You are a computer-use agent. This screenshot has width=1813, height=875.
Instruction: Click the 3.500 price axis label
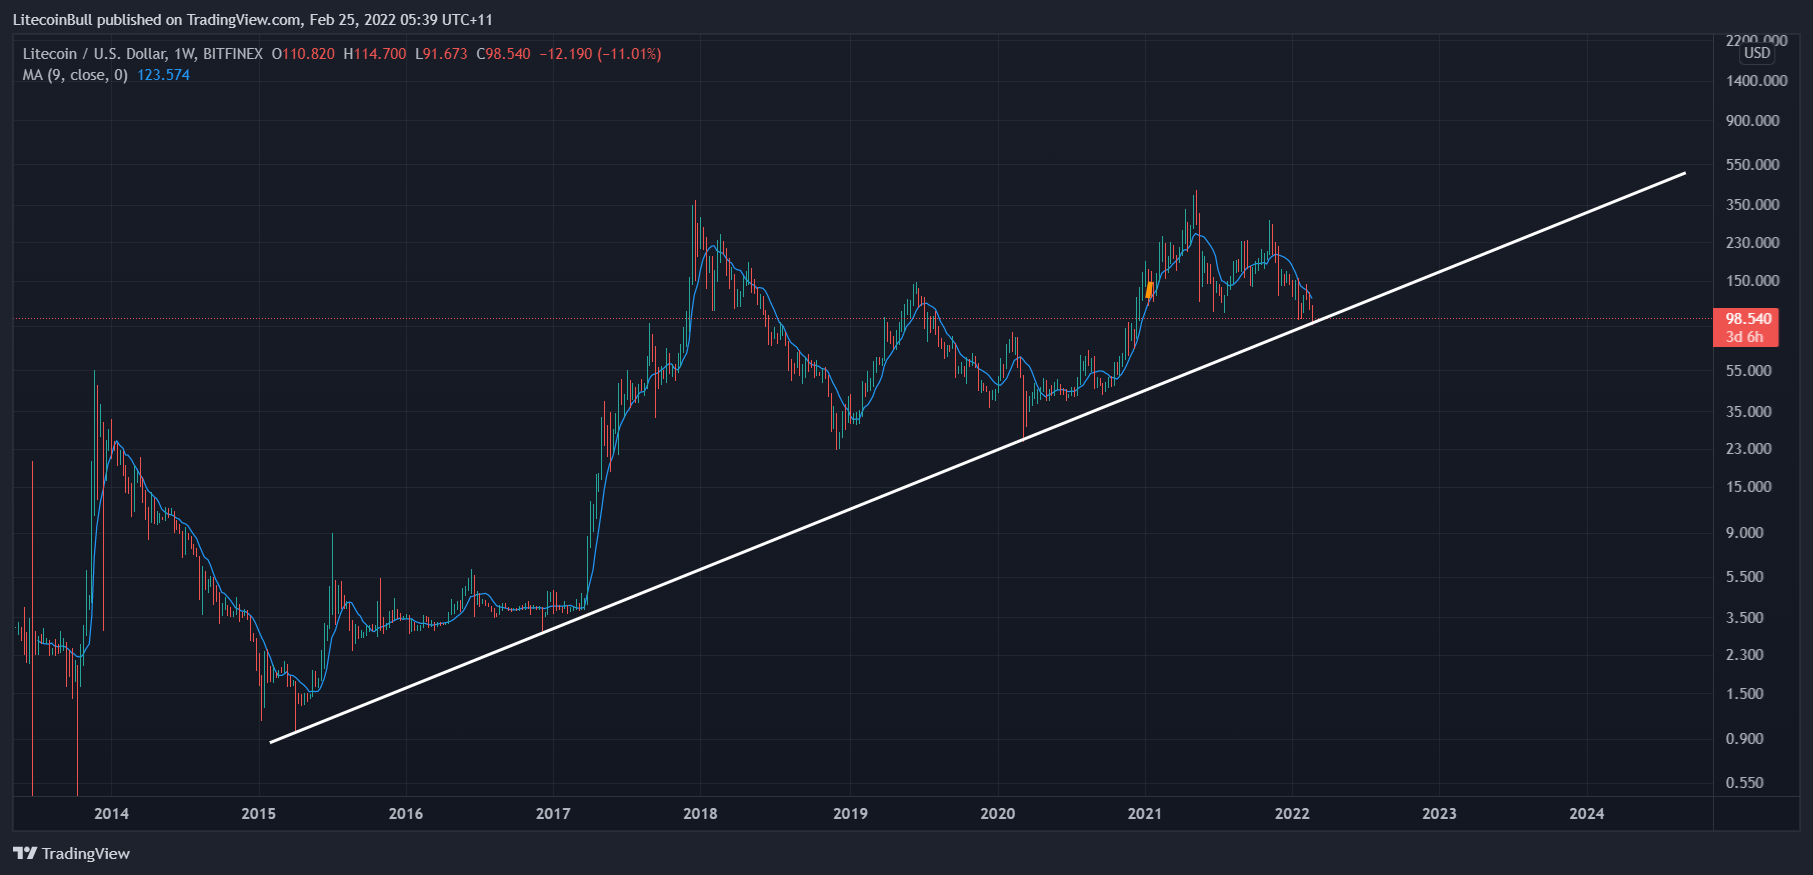click(x=1745, y=617)
